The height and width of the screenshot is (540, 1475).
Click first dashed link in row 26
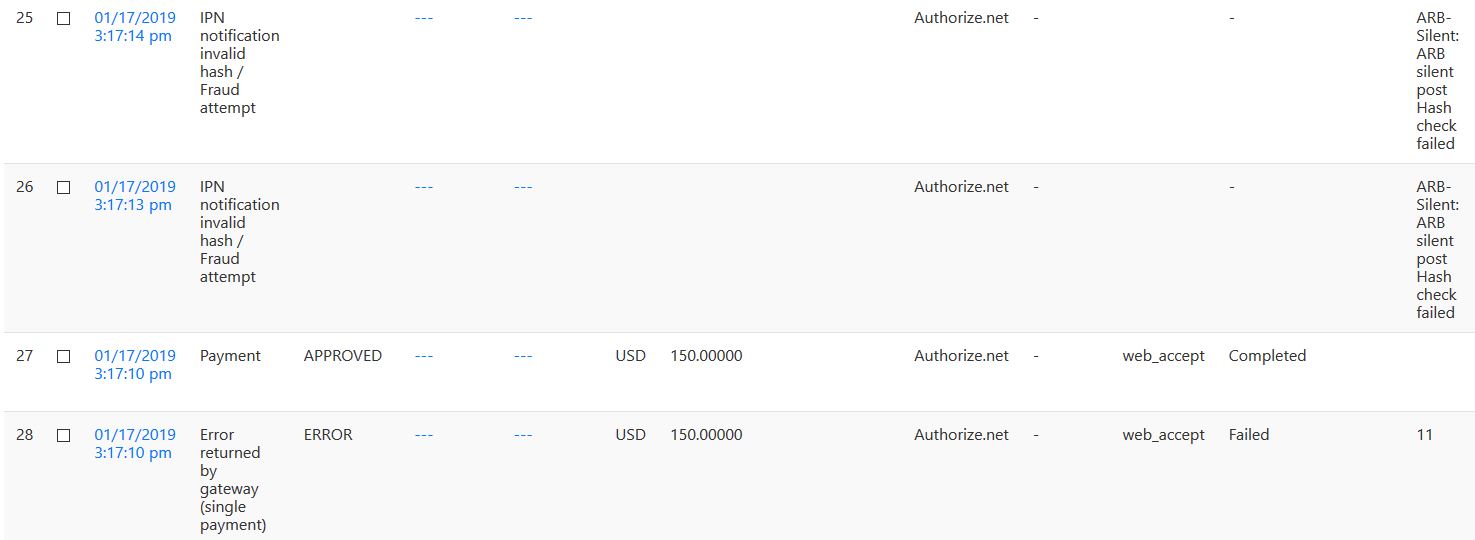click(424, 187)
